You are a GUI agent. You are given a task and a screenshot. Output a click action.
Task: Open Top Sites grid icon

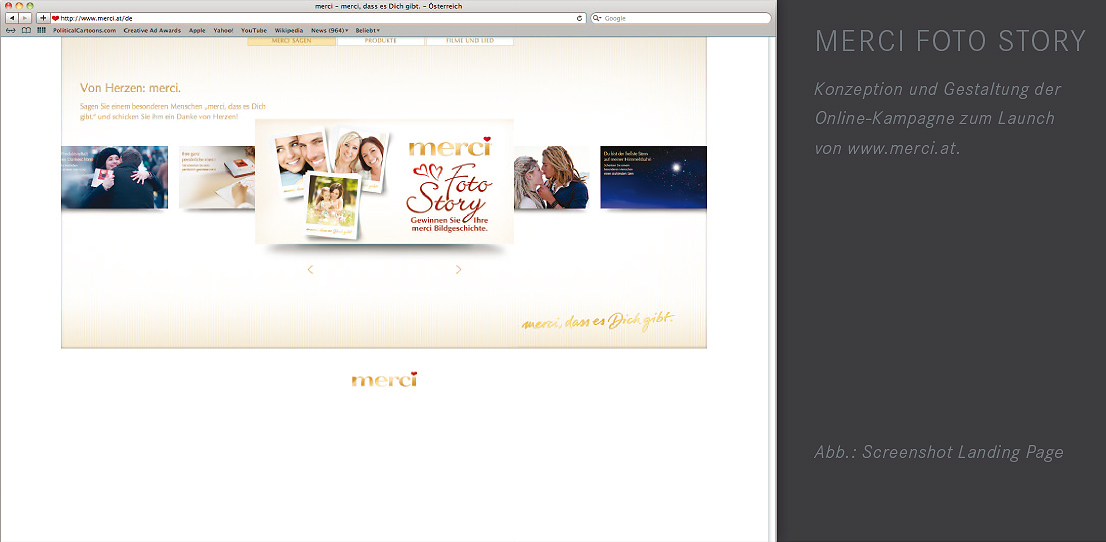[x=42, y=30]
